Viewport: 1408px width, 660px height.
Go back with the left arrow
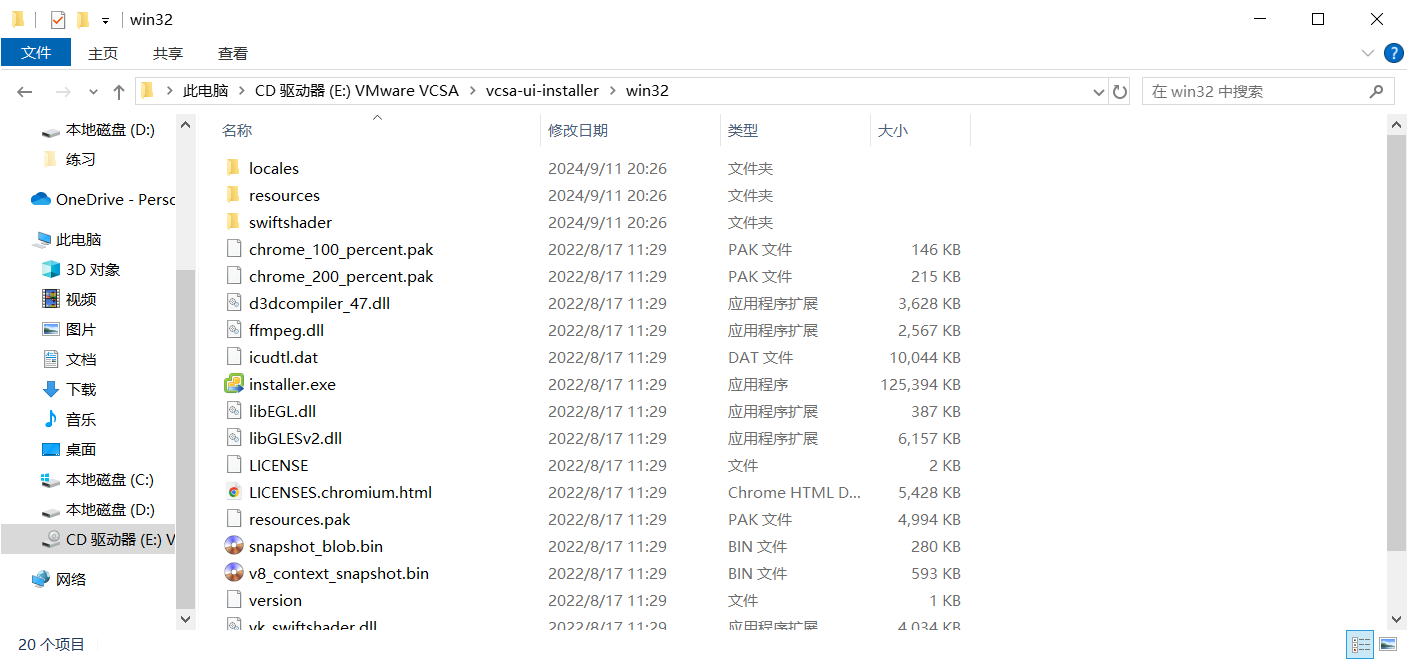[x=25, y=91]
